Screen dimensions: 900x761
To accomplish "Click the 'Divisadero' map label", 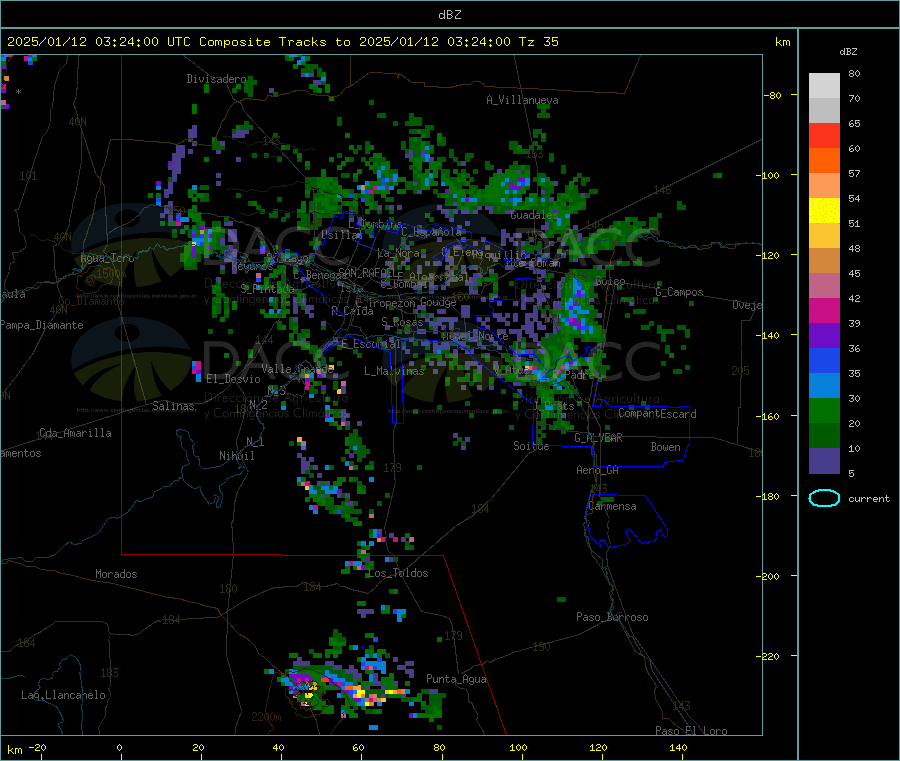I will point(216,79).
